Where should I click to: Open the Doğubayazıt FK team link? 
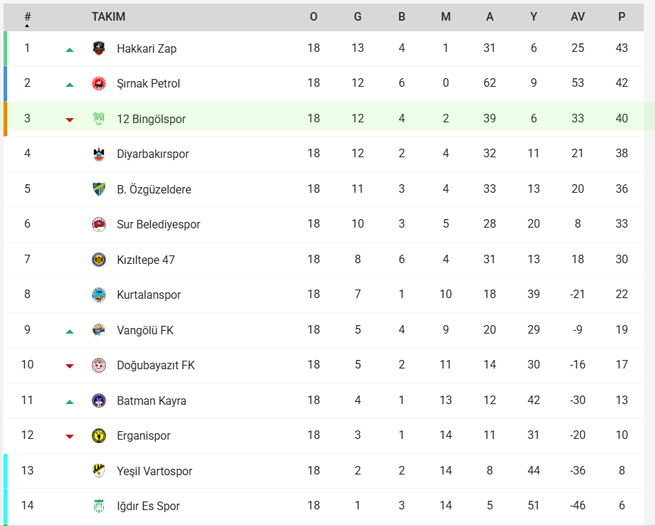[156, 366]
